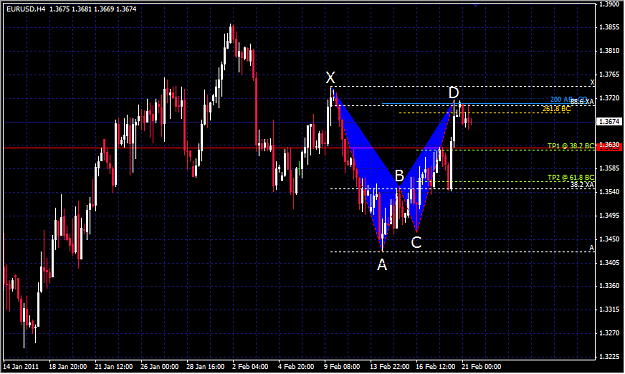Select the white dashed X level line
Image resolution: width=625 pixels, height=374 pixels.
(x=462, y=86)
